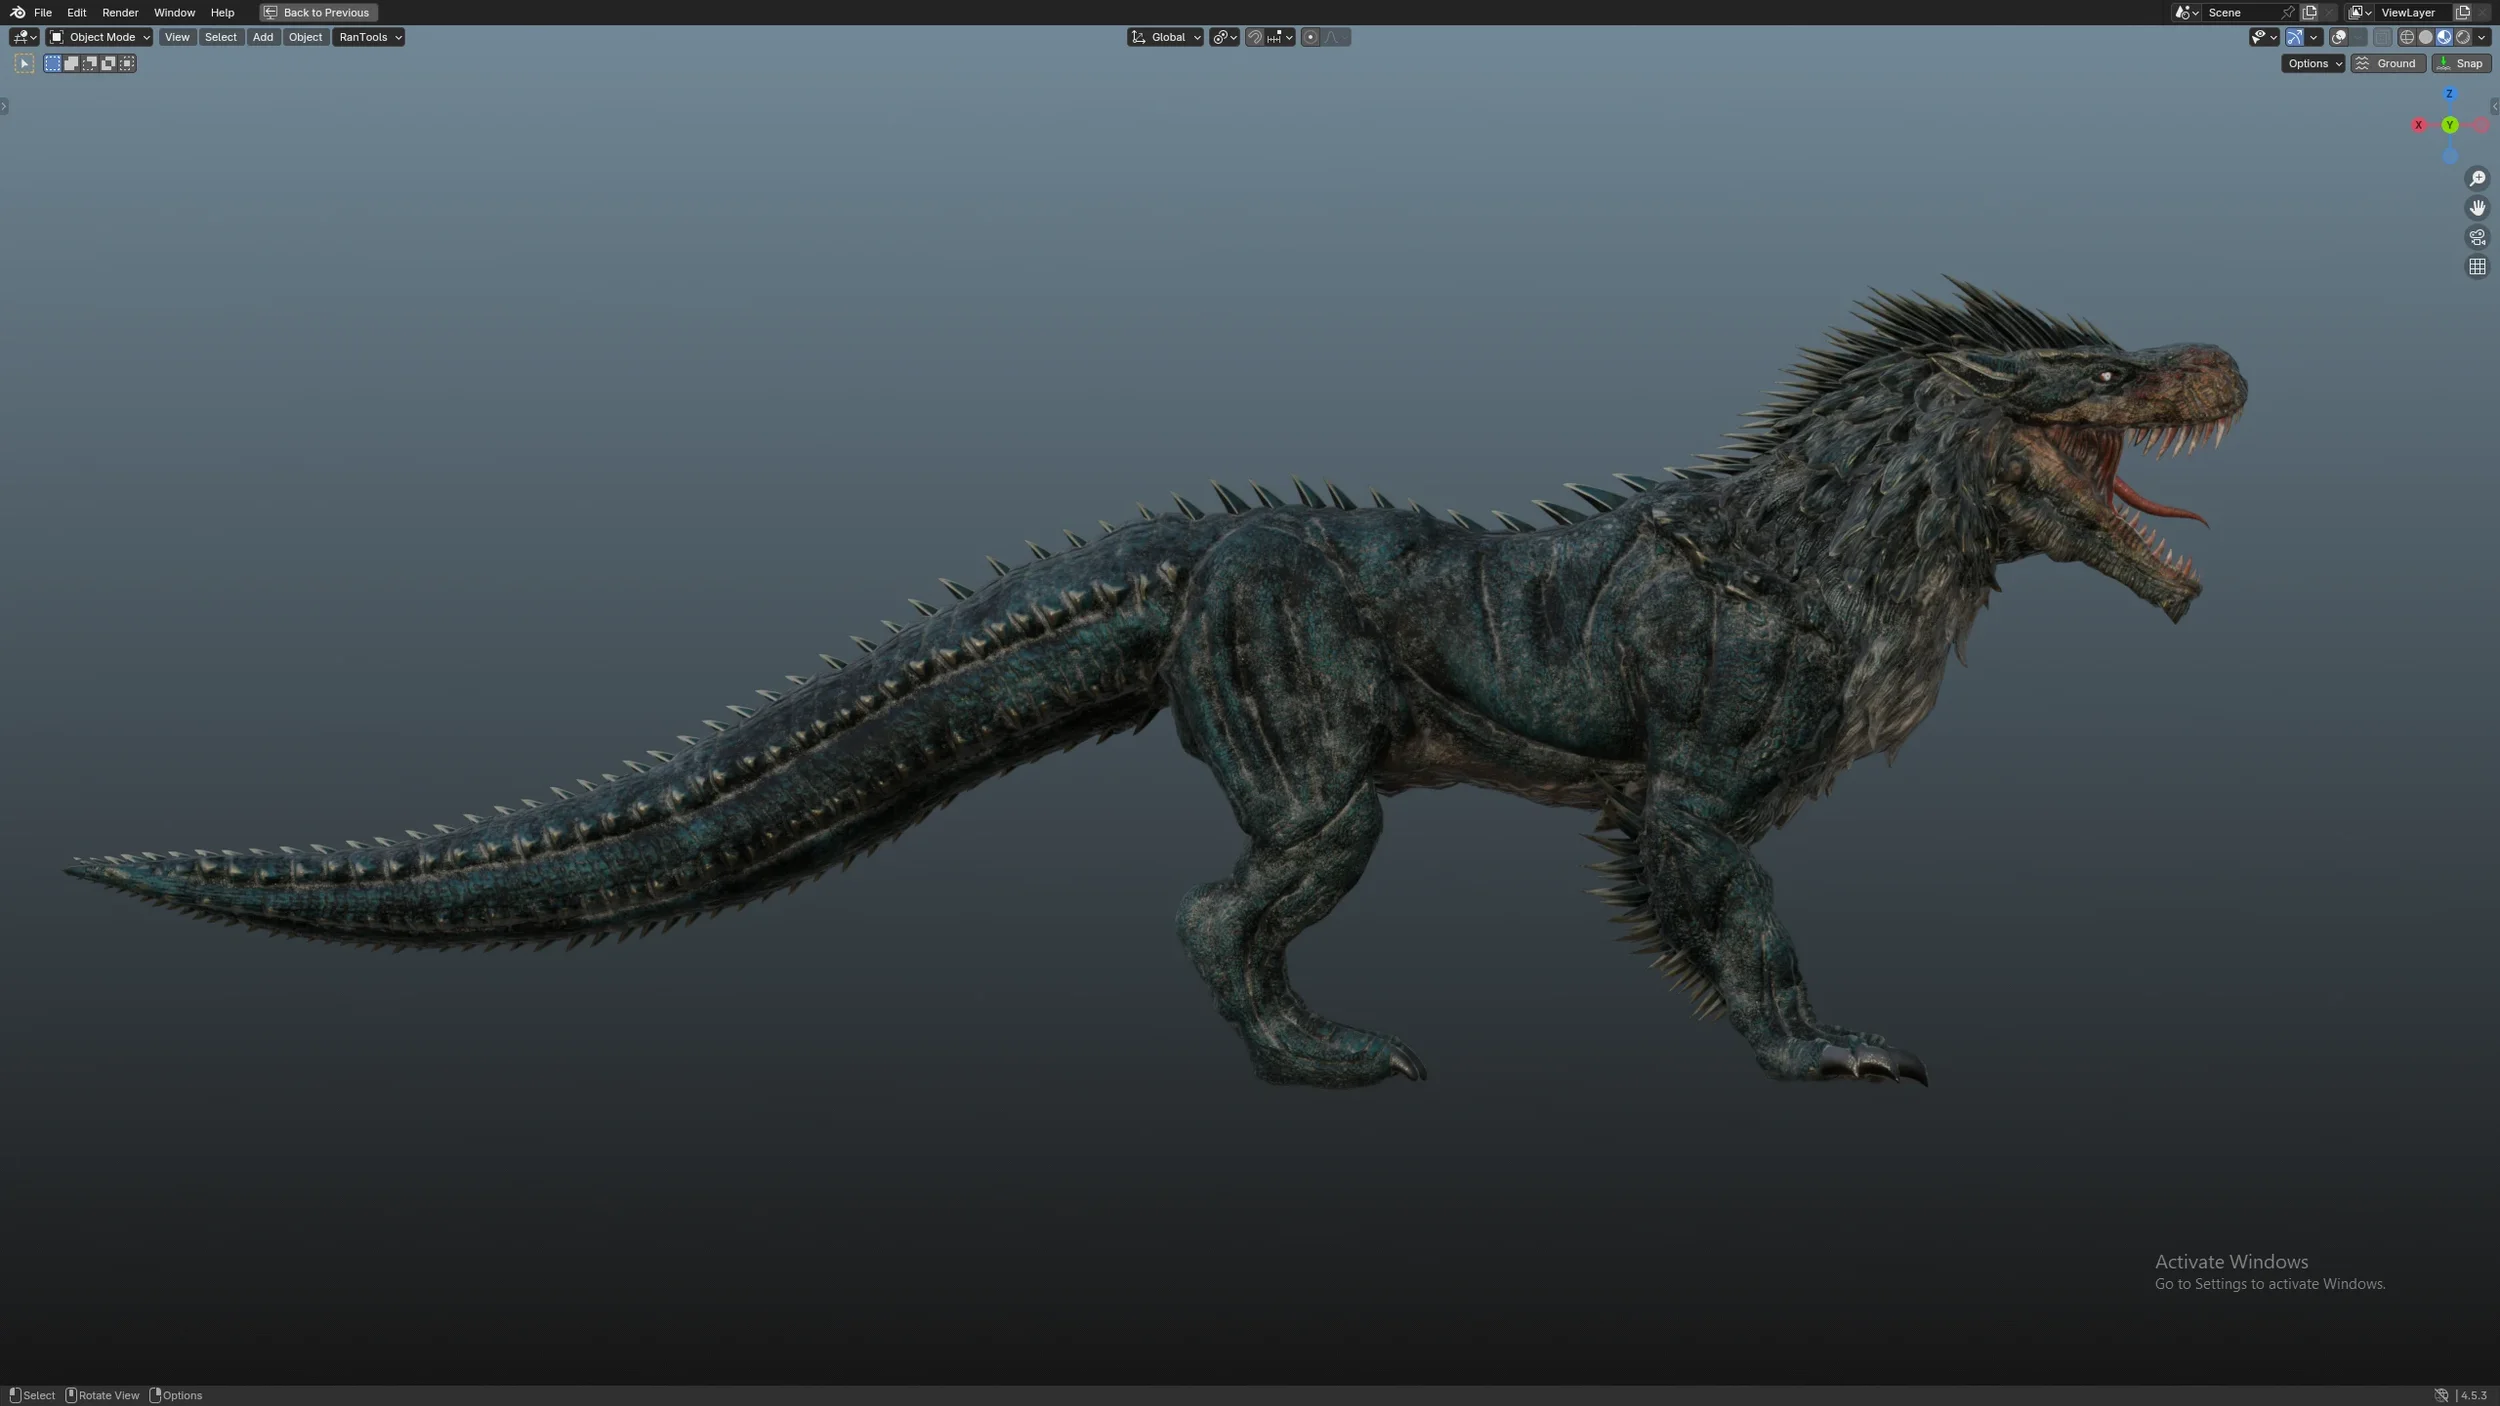This screenshot has width=2500, height=1406.
Task: Expand the Options dropdown
Action: (x=2313, y=63)
